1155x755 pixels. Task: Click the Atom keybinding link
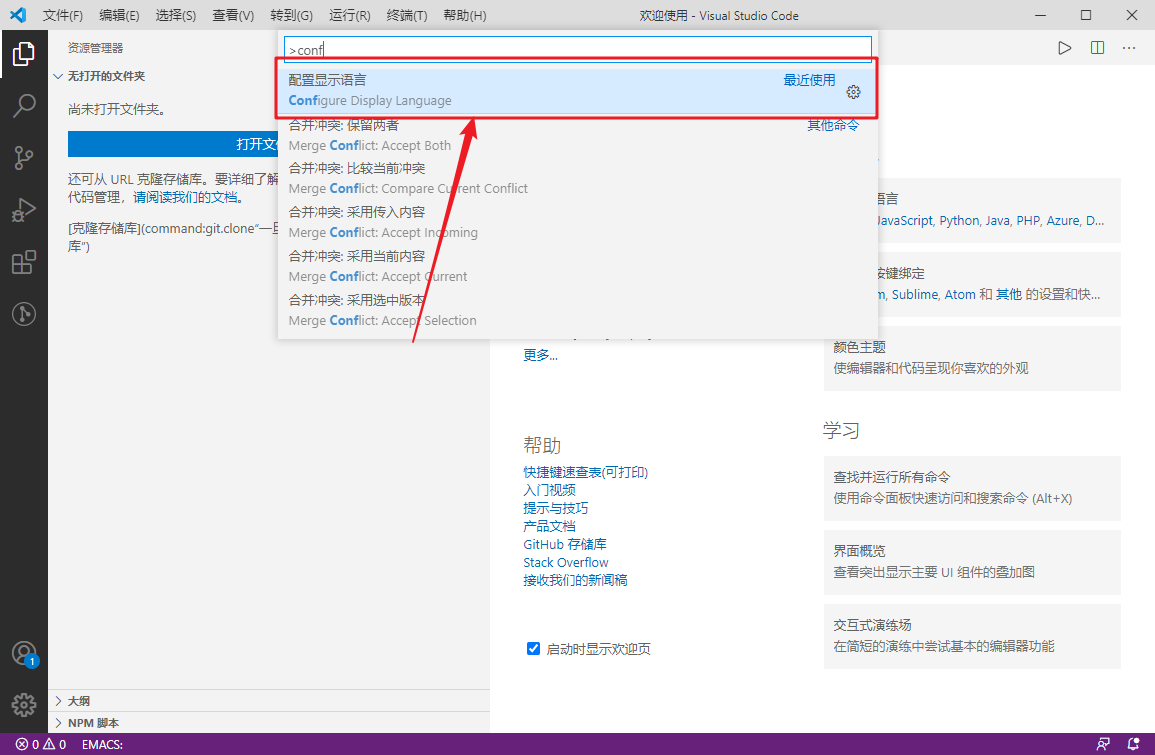(x=960, y=294)
